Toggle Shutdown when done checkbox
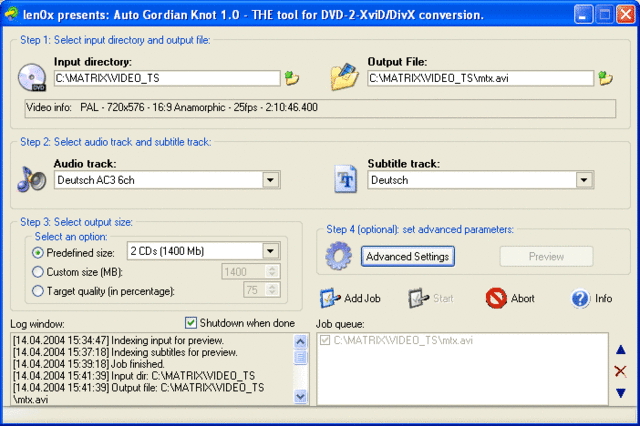The width and height of the screenshot is (640, 426). 191,323
